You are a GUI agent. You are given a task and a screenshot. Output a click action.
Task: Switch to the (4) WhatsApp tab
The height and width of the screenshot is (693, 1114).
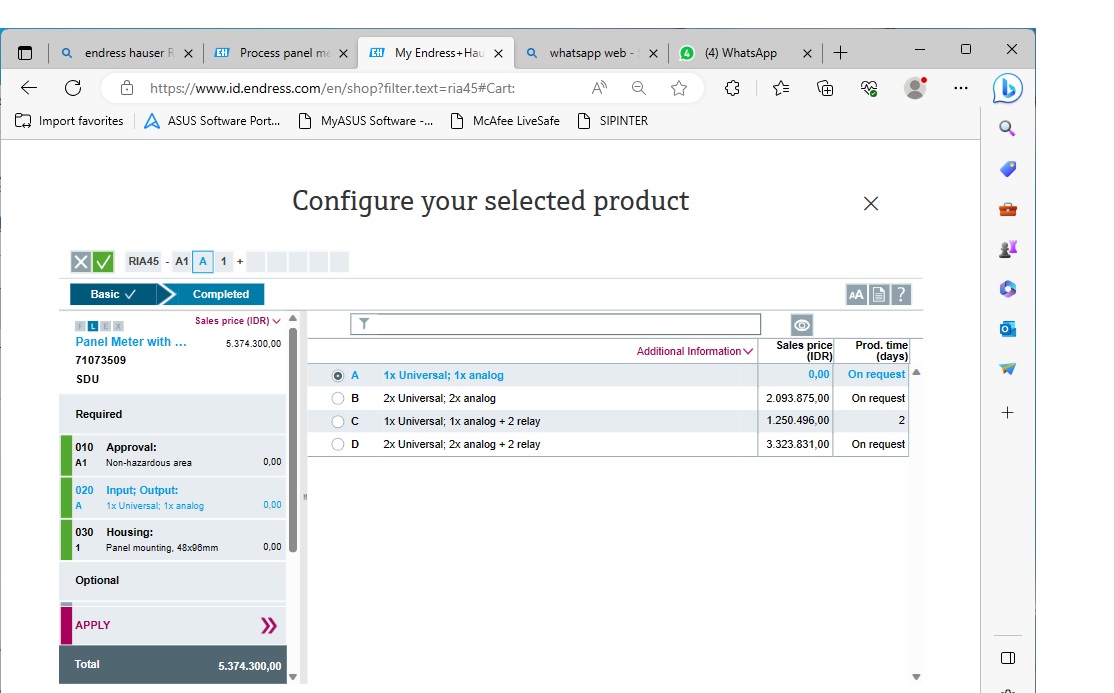point(746,53)
